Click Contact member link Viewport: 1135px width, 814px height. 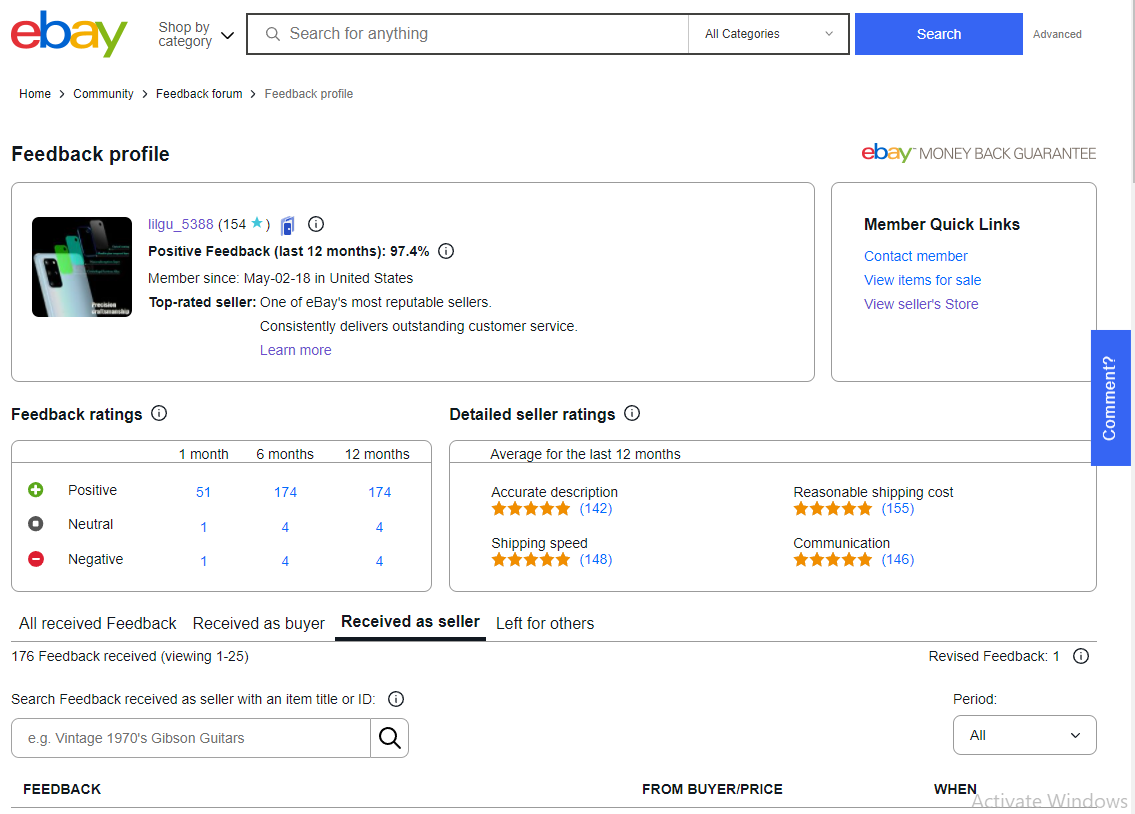(x=916, y=256)
